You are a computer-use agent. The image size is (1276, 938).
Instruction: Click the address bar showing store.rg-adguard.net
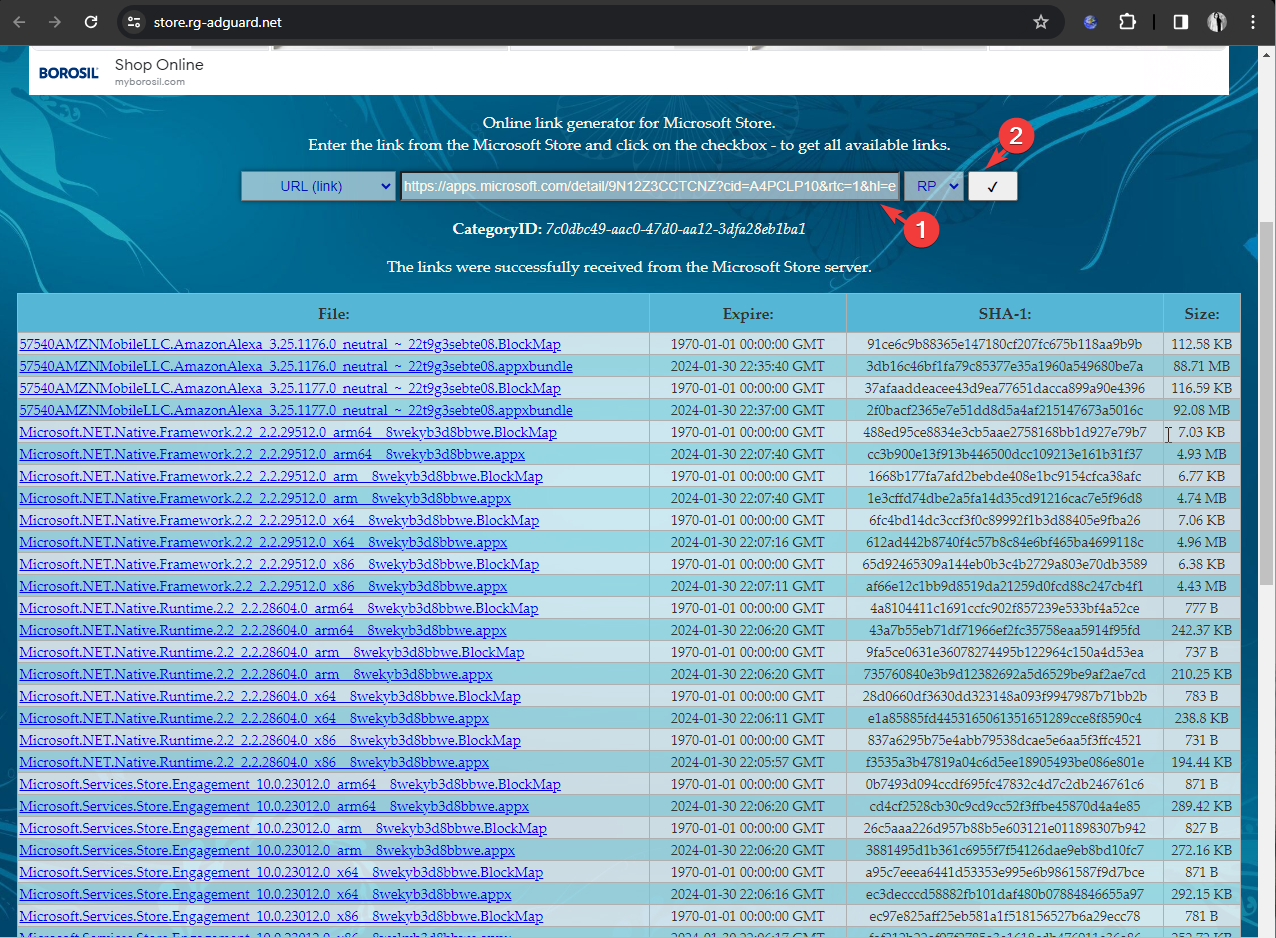[x=590, y=22]
